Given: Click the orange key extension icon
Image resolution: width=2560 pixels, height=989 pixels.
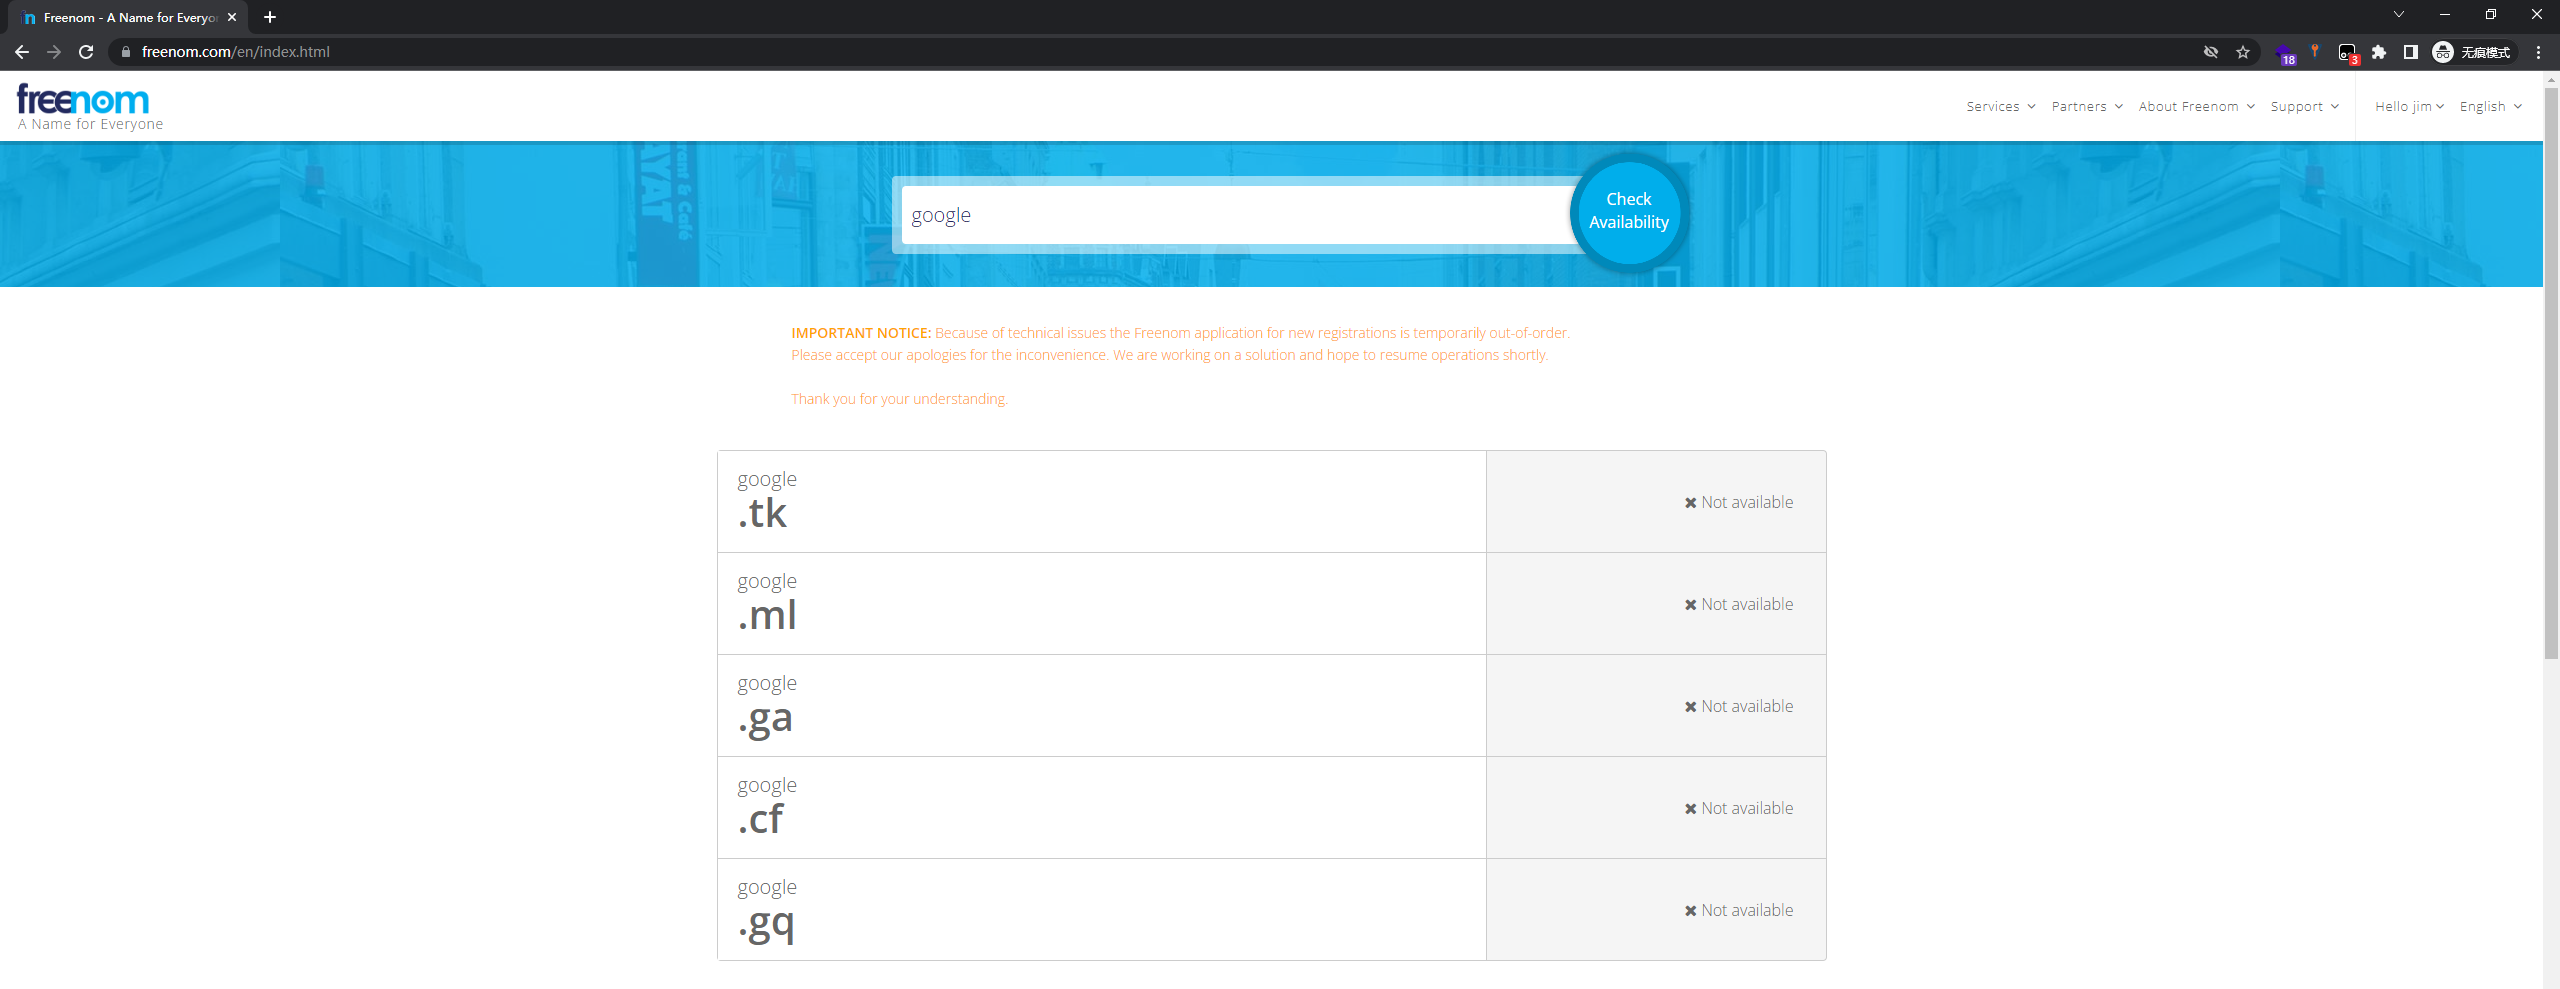Looking at the screenshot, I should pos(2314,51).
